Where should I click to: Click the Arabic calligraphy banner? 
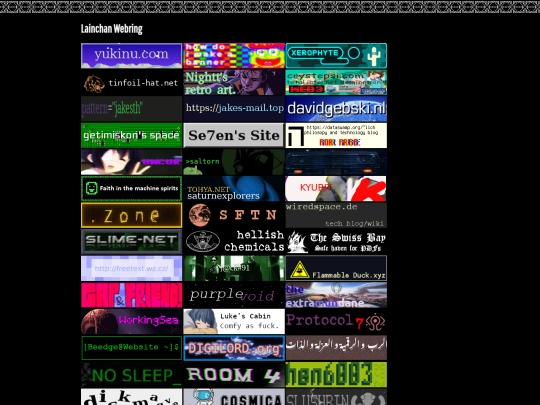[x=336, y=348]
